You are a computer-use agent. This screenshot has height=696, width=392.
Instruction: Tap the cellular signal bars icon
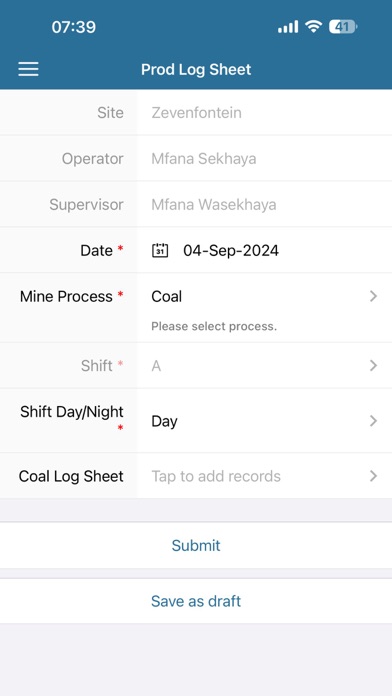point(288,27)
